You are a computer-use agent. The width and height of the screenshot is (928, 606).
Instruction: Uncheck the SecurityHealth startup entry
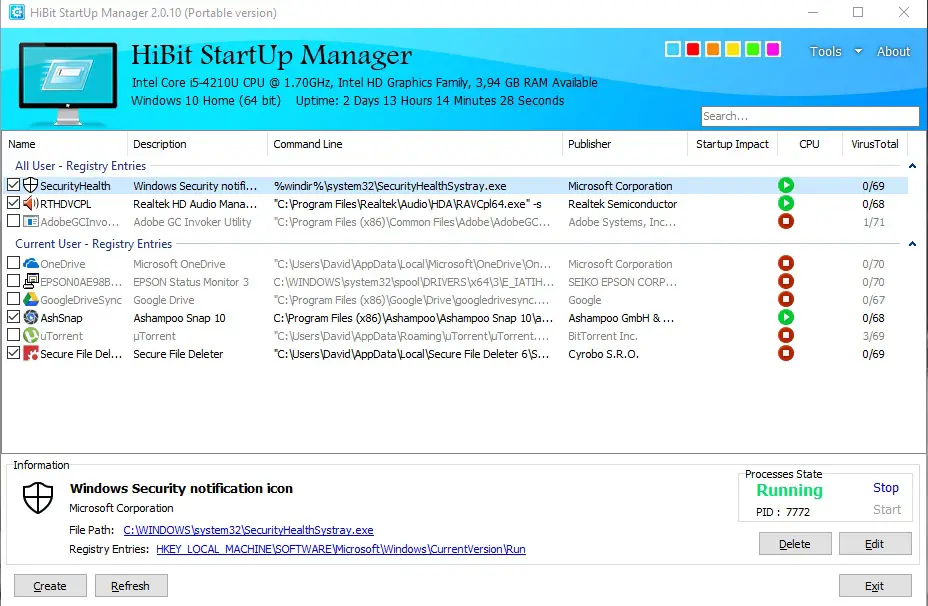click(13, 186)
